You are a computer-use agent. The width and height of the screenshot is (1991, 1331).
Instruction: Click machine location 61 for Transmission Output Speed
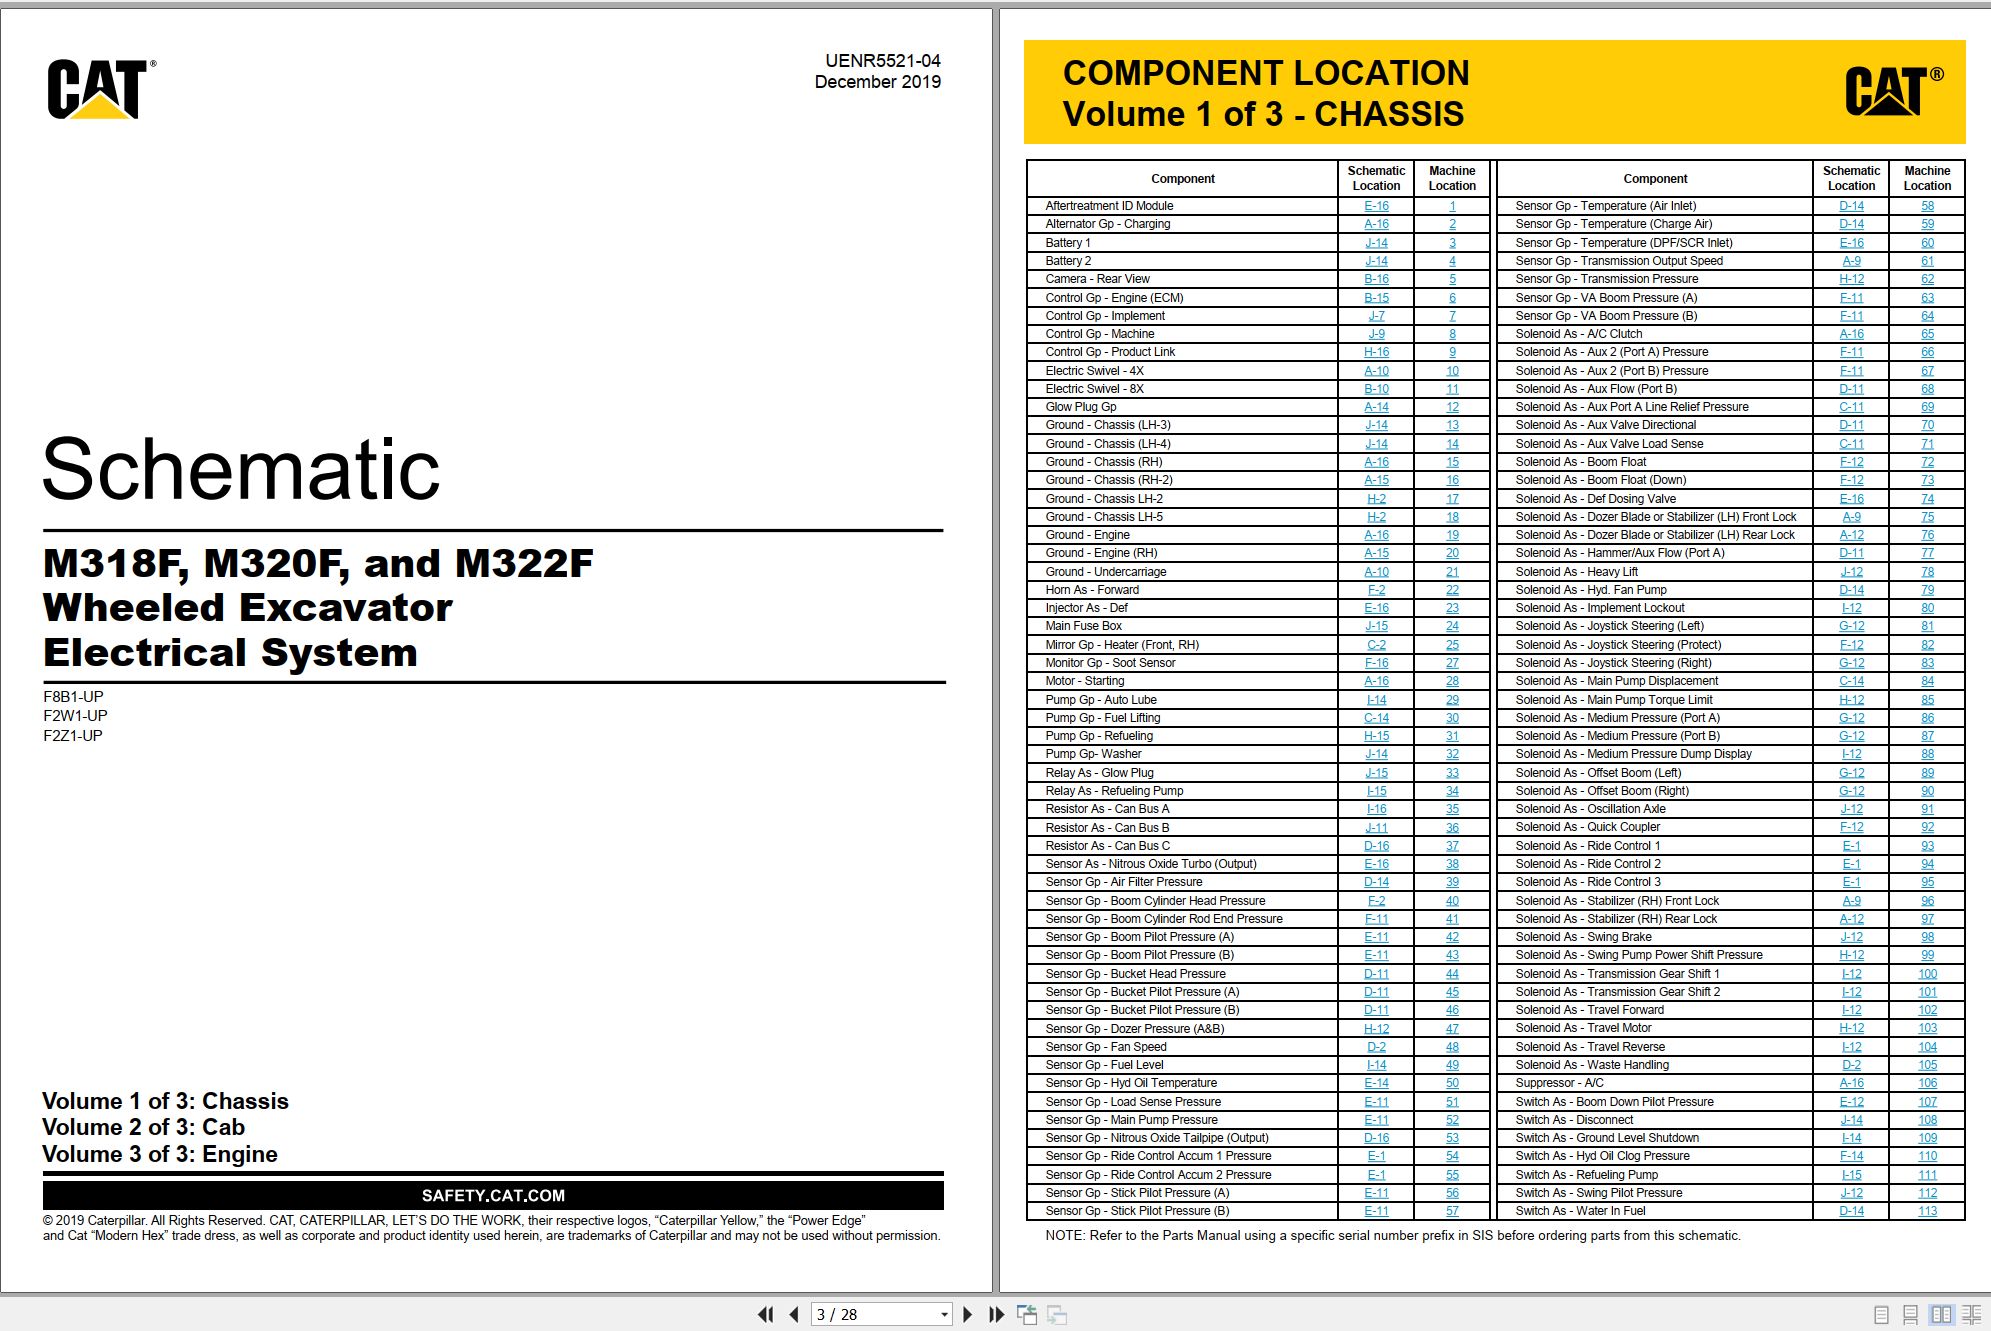1927,261
